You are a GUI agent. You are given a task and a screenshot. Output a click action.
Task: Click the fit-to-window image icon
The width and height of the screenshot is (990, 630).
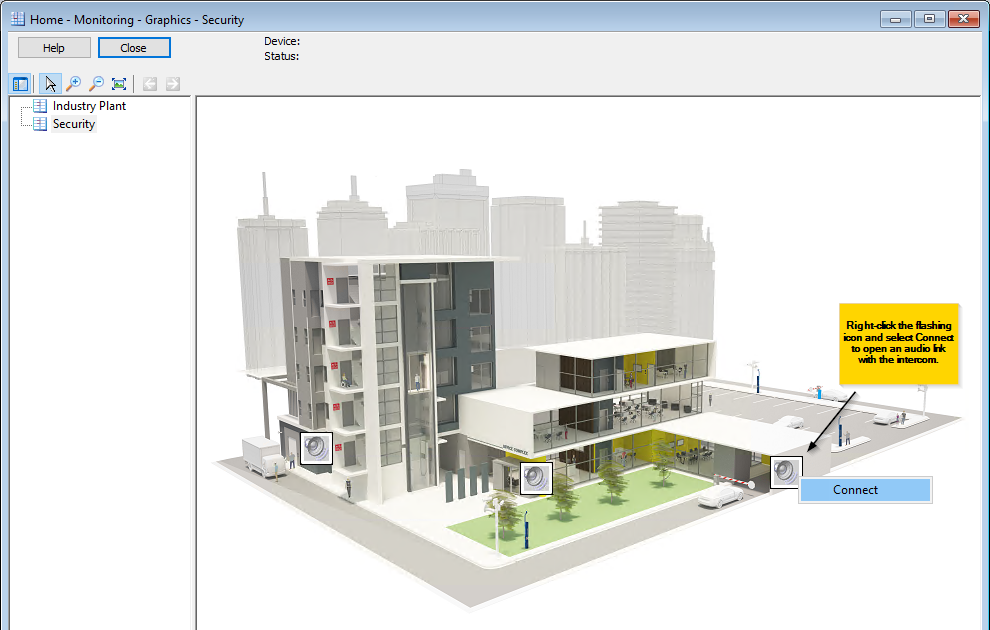click(x=119, y=84)
